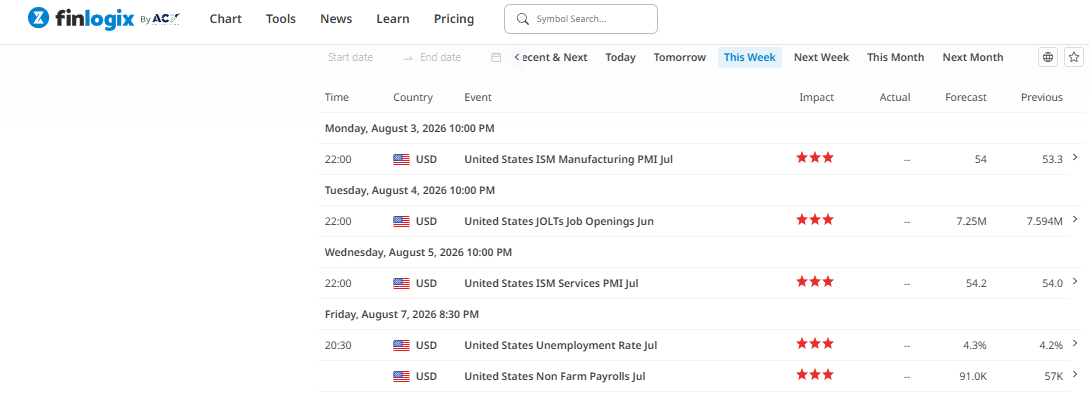
Task: Click the Impact column header
Action: pos(817,97)
